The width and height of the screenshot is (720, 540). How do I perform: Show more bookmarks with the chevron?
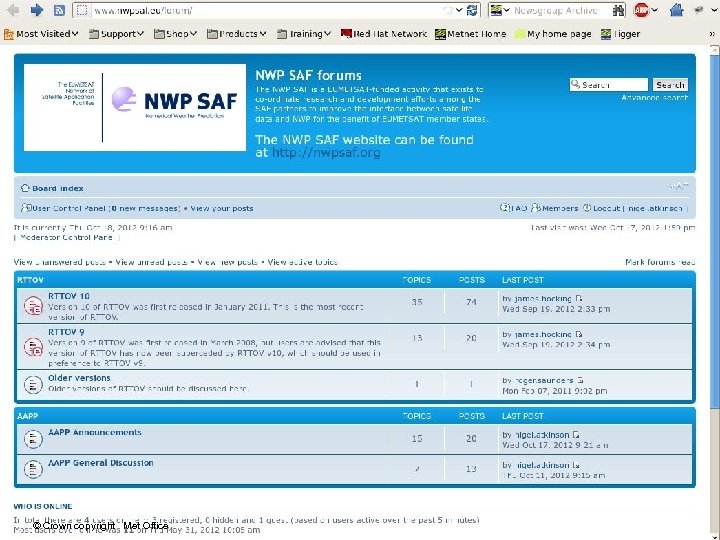pos(711,34)
